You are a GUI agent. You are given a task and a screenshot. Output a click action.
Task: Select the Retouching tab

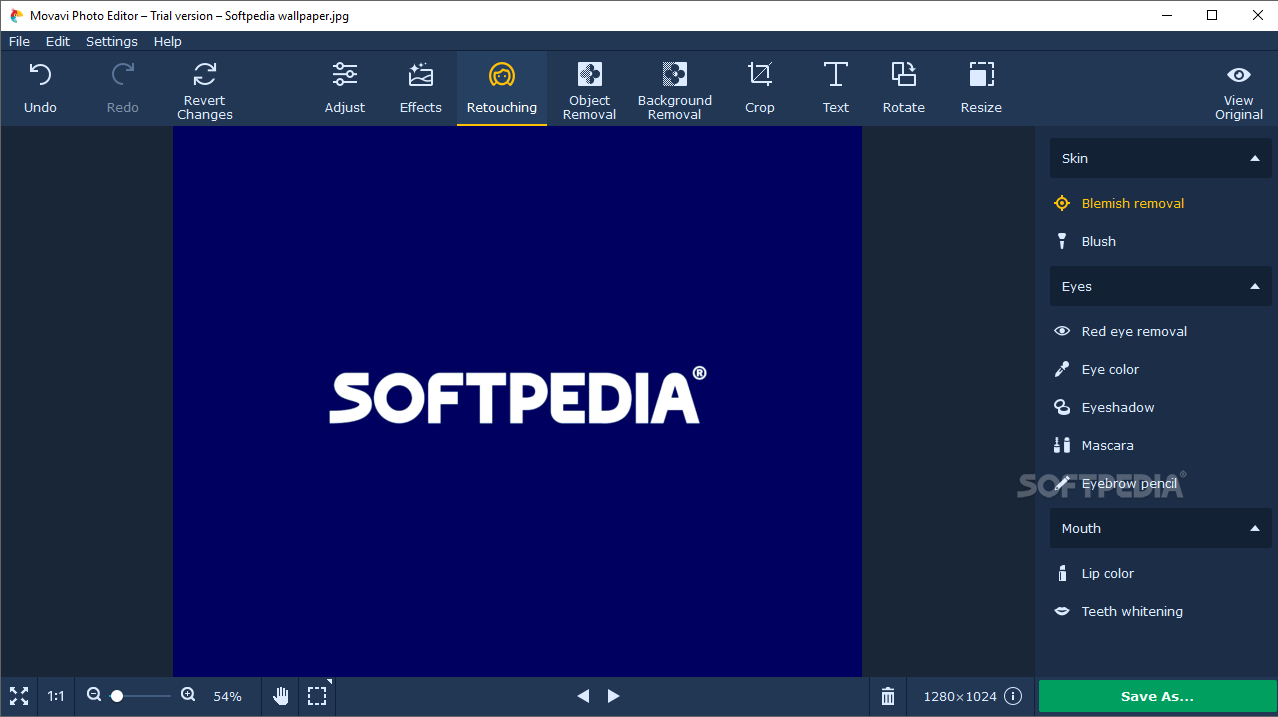click(x=502, y=89)
